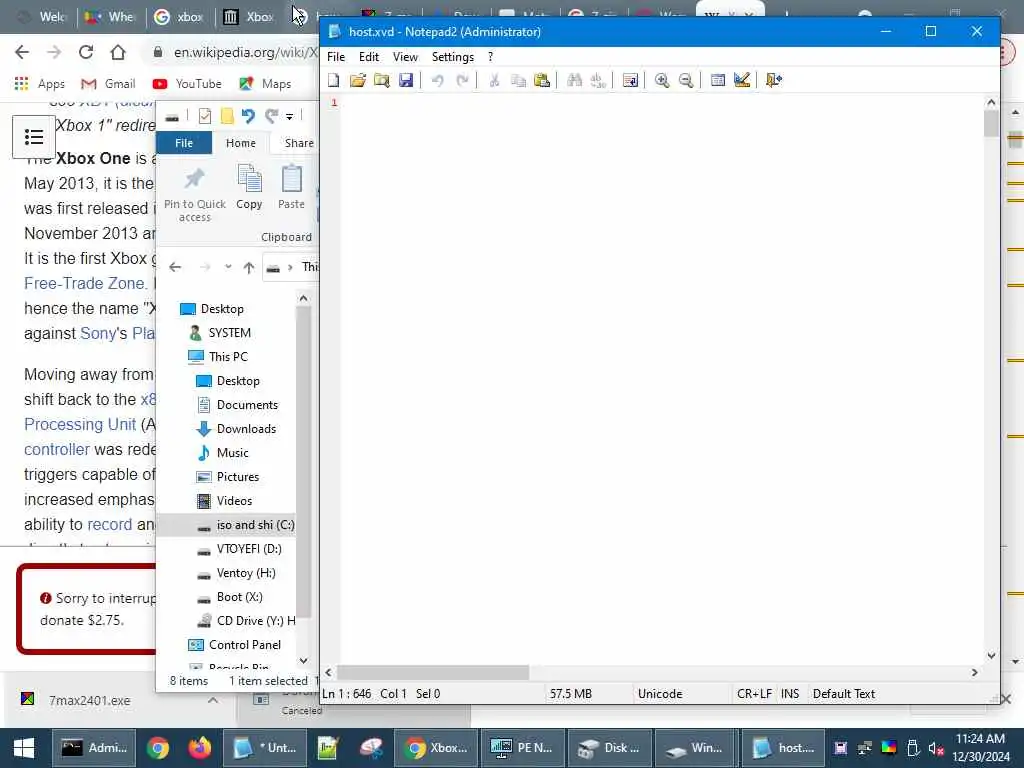Open Find with the binoculars icon

574,80
